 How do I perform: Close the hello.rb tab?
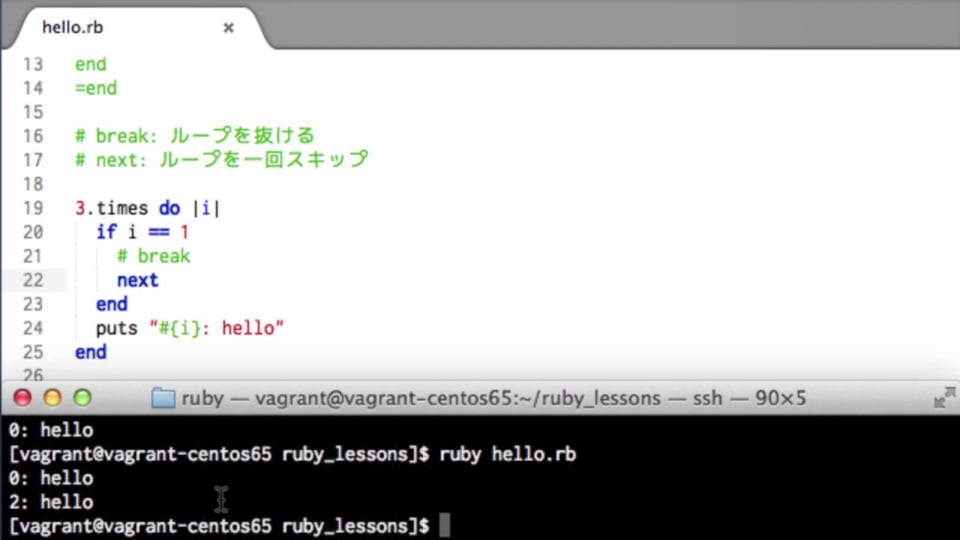click(228, 28)
